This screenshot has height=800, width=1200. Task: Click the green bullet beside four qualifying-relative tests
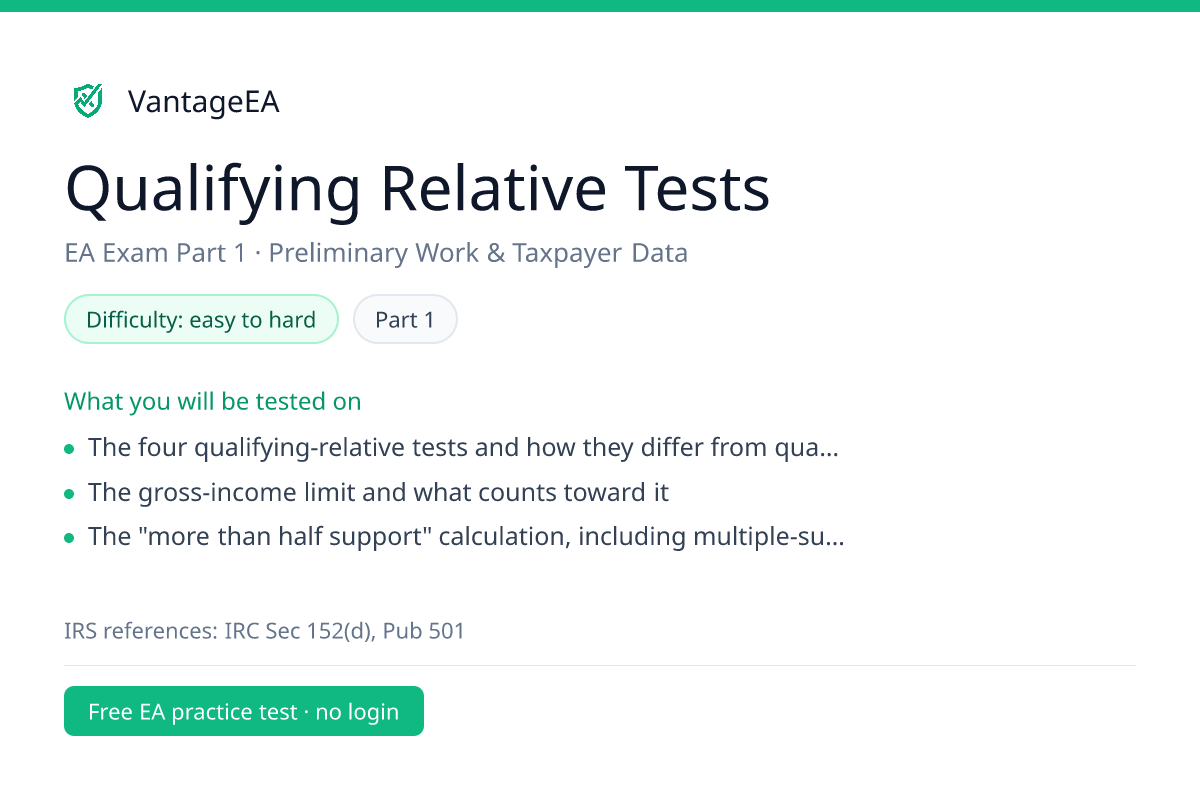[69, 449]
